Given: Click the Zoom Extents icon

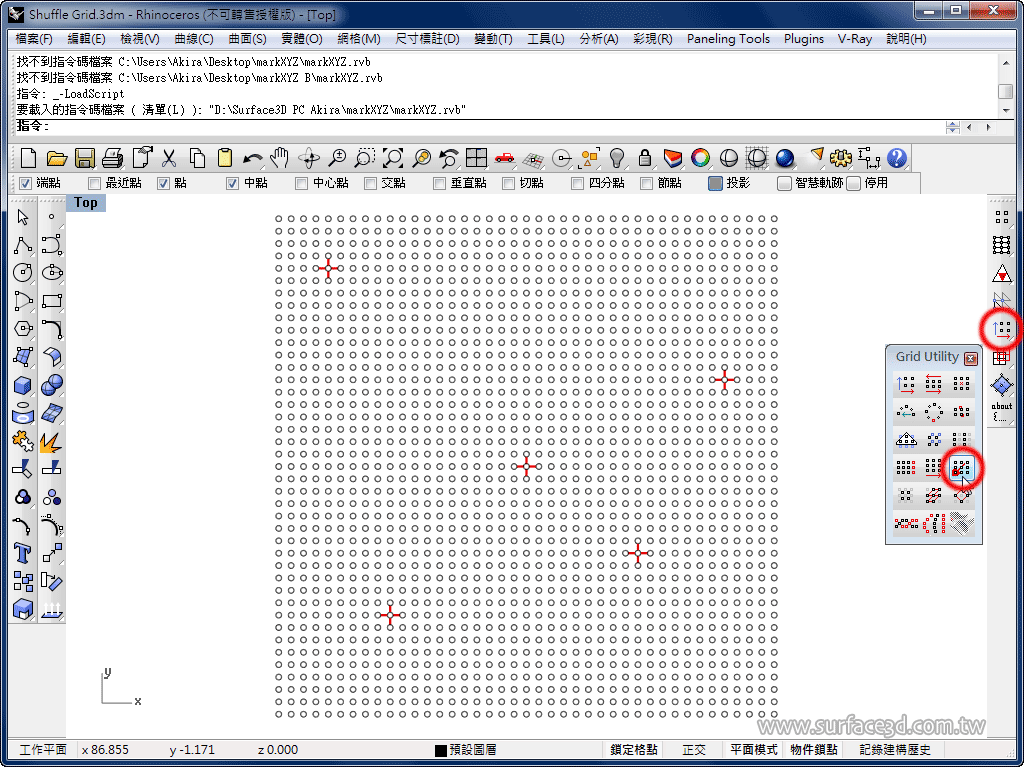Looking at the screenshot, I should pyautogui.click(x=392, y=158).
